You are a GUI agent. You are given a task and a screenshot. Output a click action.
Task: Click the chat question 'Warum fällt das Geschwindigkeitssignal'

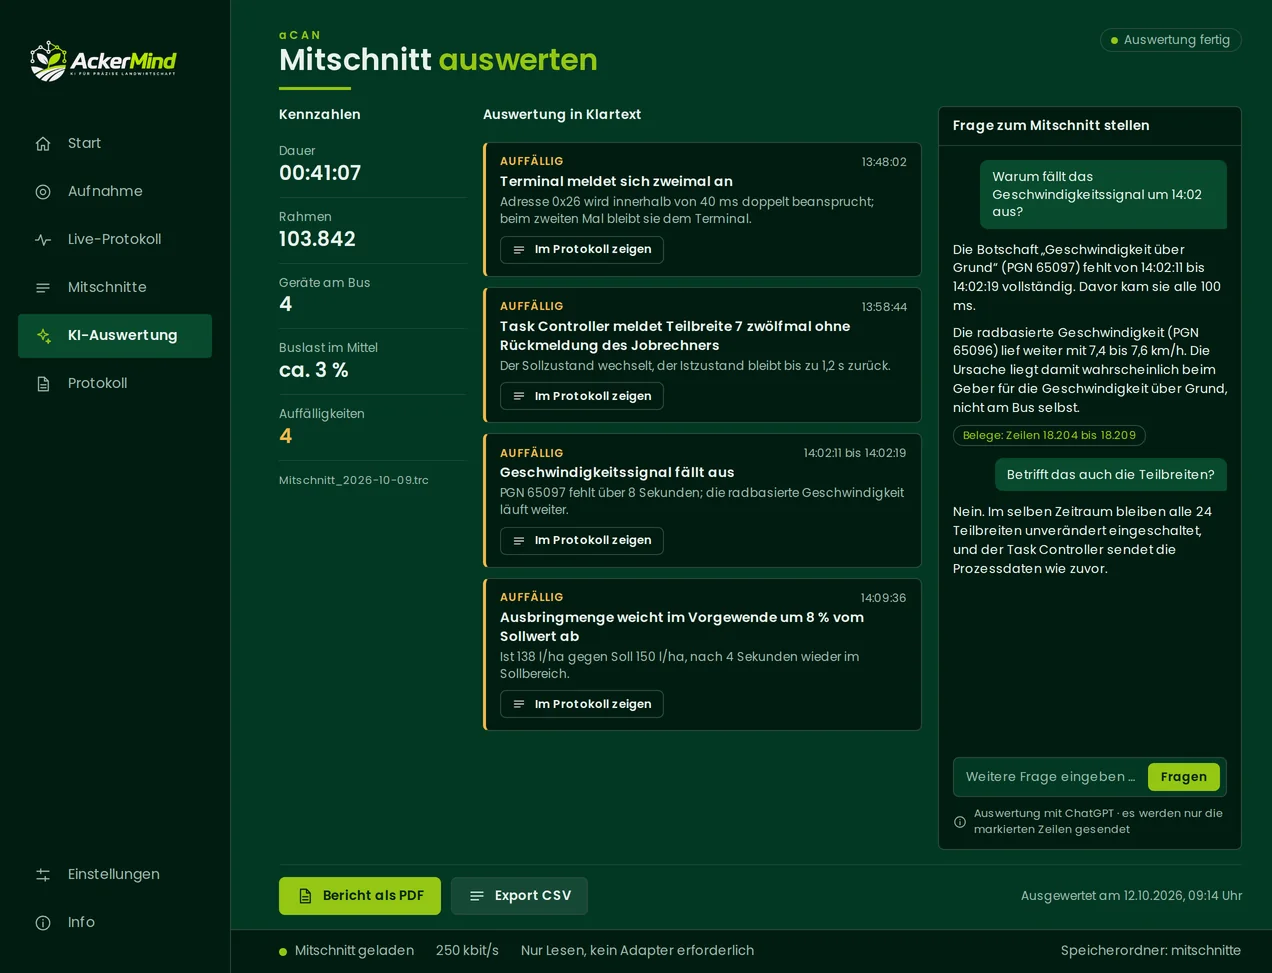1103,194
